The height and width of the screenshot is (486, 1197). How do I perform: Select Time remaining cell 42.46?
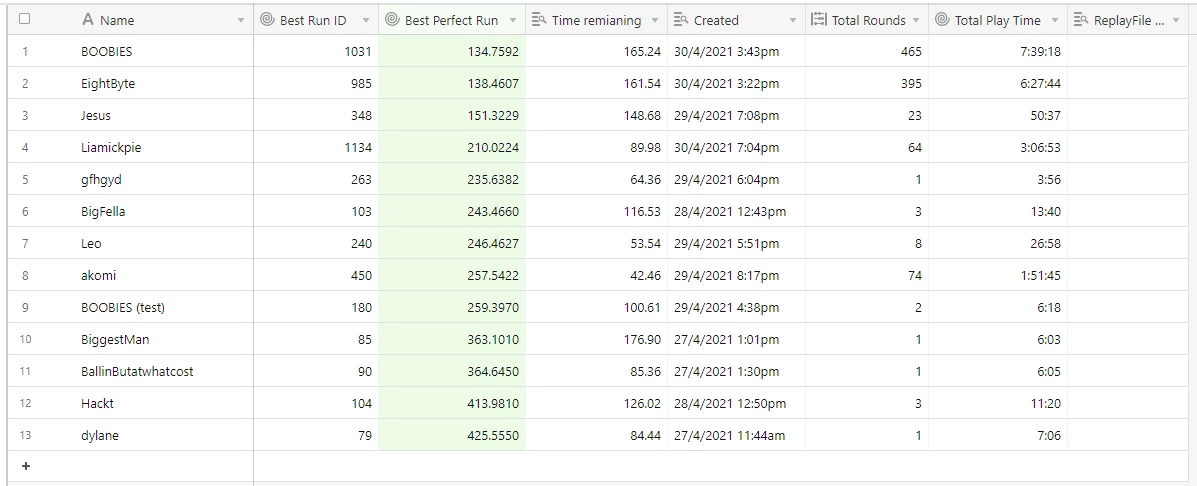pos(596,275)
